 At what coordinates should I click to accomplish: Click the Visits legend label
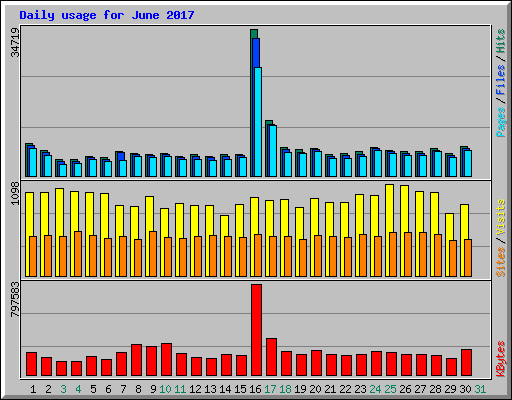tap(501, 217)
